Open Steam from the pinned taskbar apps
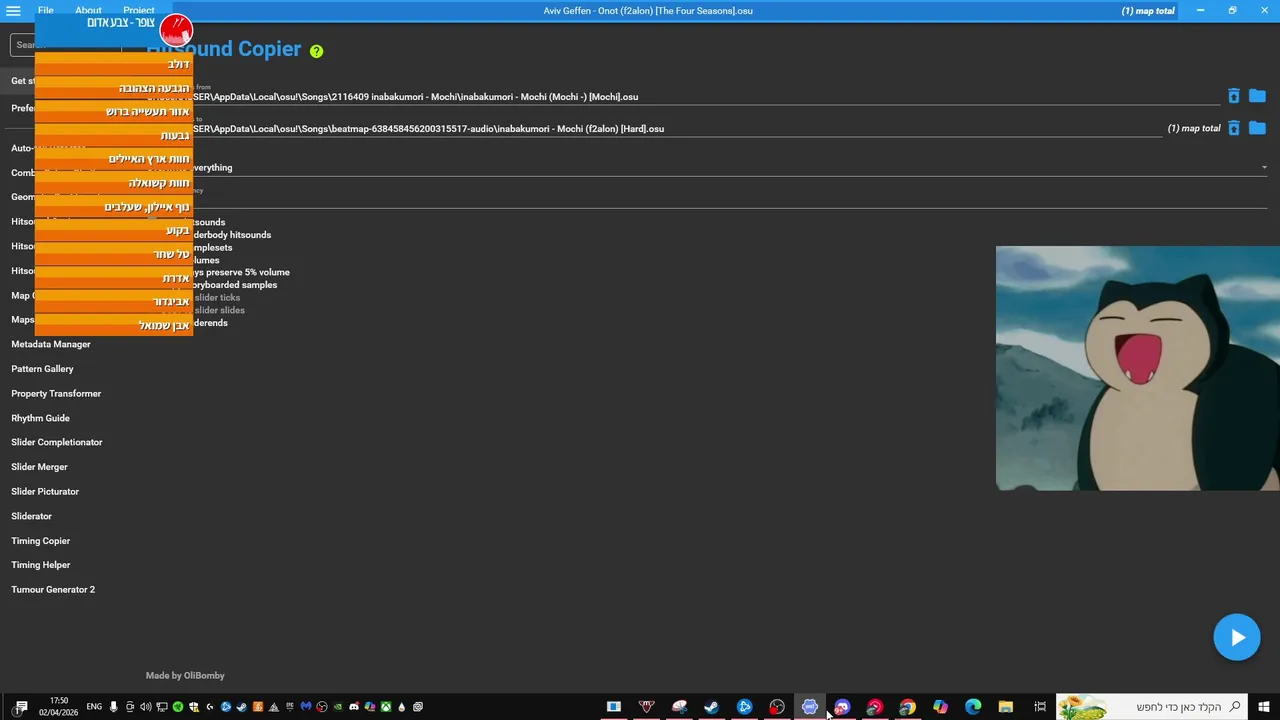The width and height of the screenshot is (1280, 720). tap(711, 707)
